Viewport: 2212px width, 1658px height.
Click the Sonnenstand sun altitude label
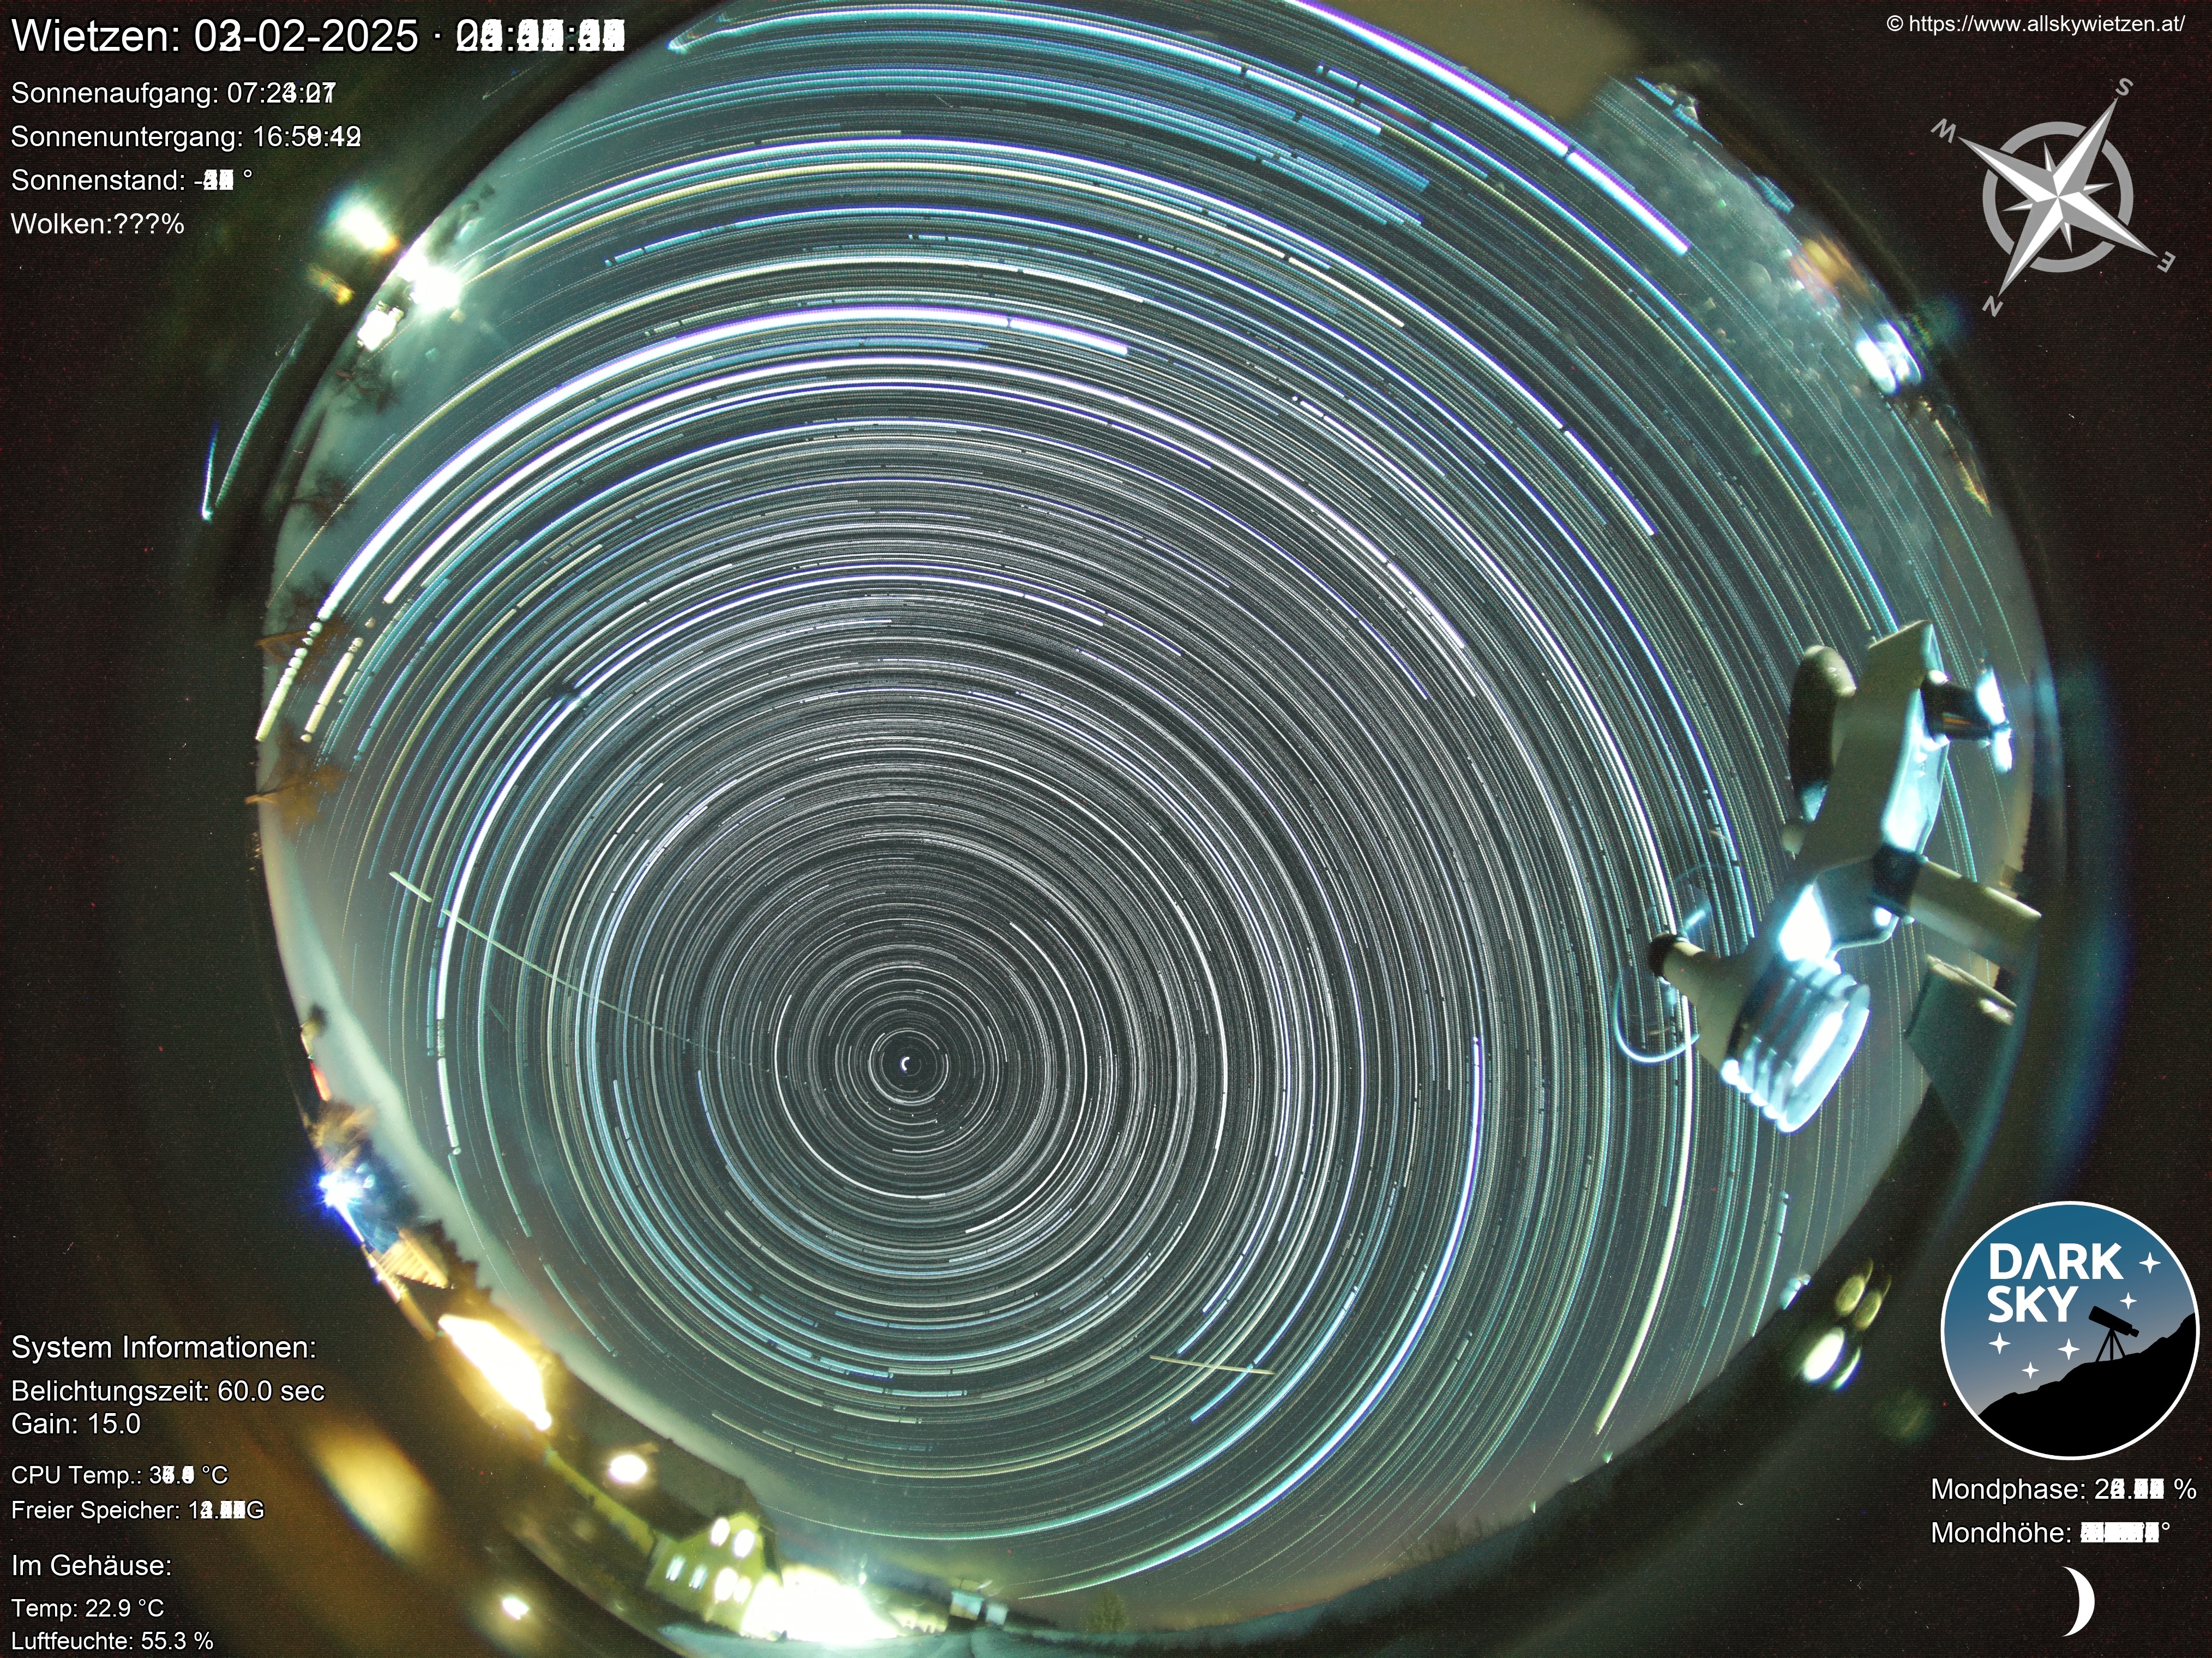(131, 180)
